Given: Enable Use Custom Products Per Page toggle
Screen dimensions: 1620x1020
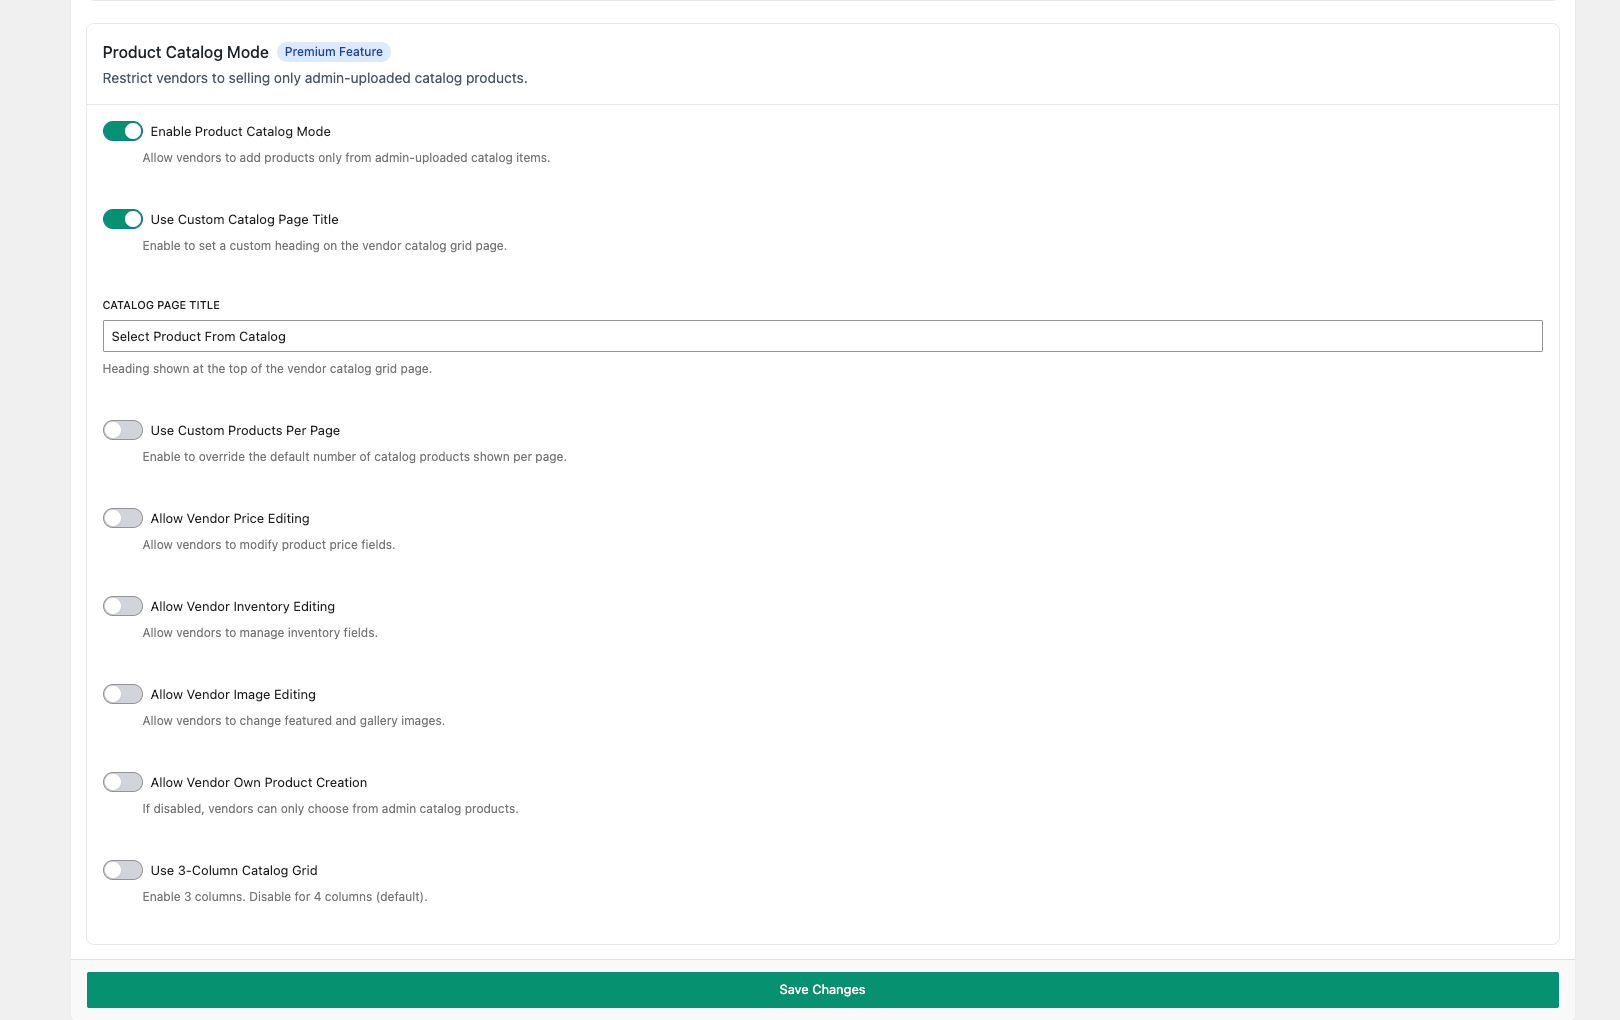Looking at the screenshot, I should click(x=123, y=430).
